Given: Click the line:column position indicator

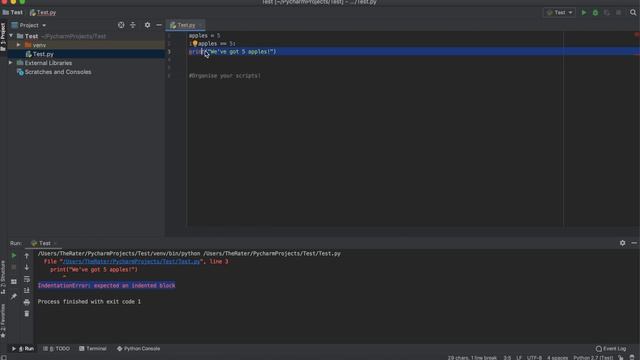Looking at the screenshot, I should [507, 358].
